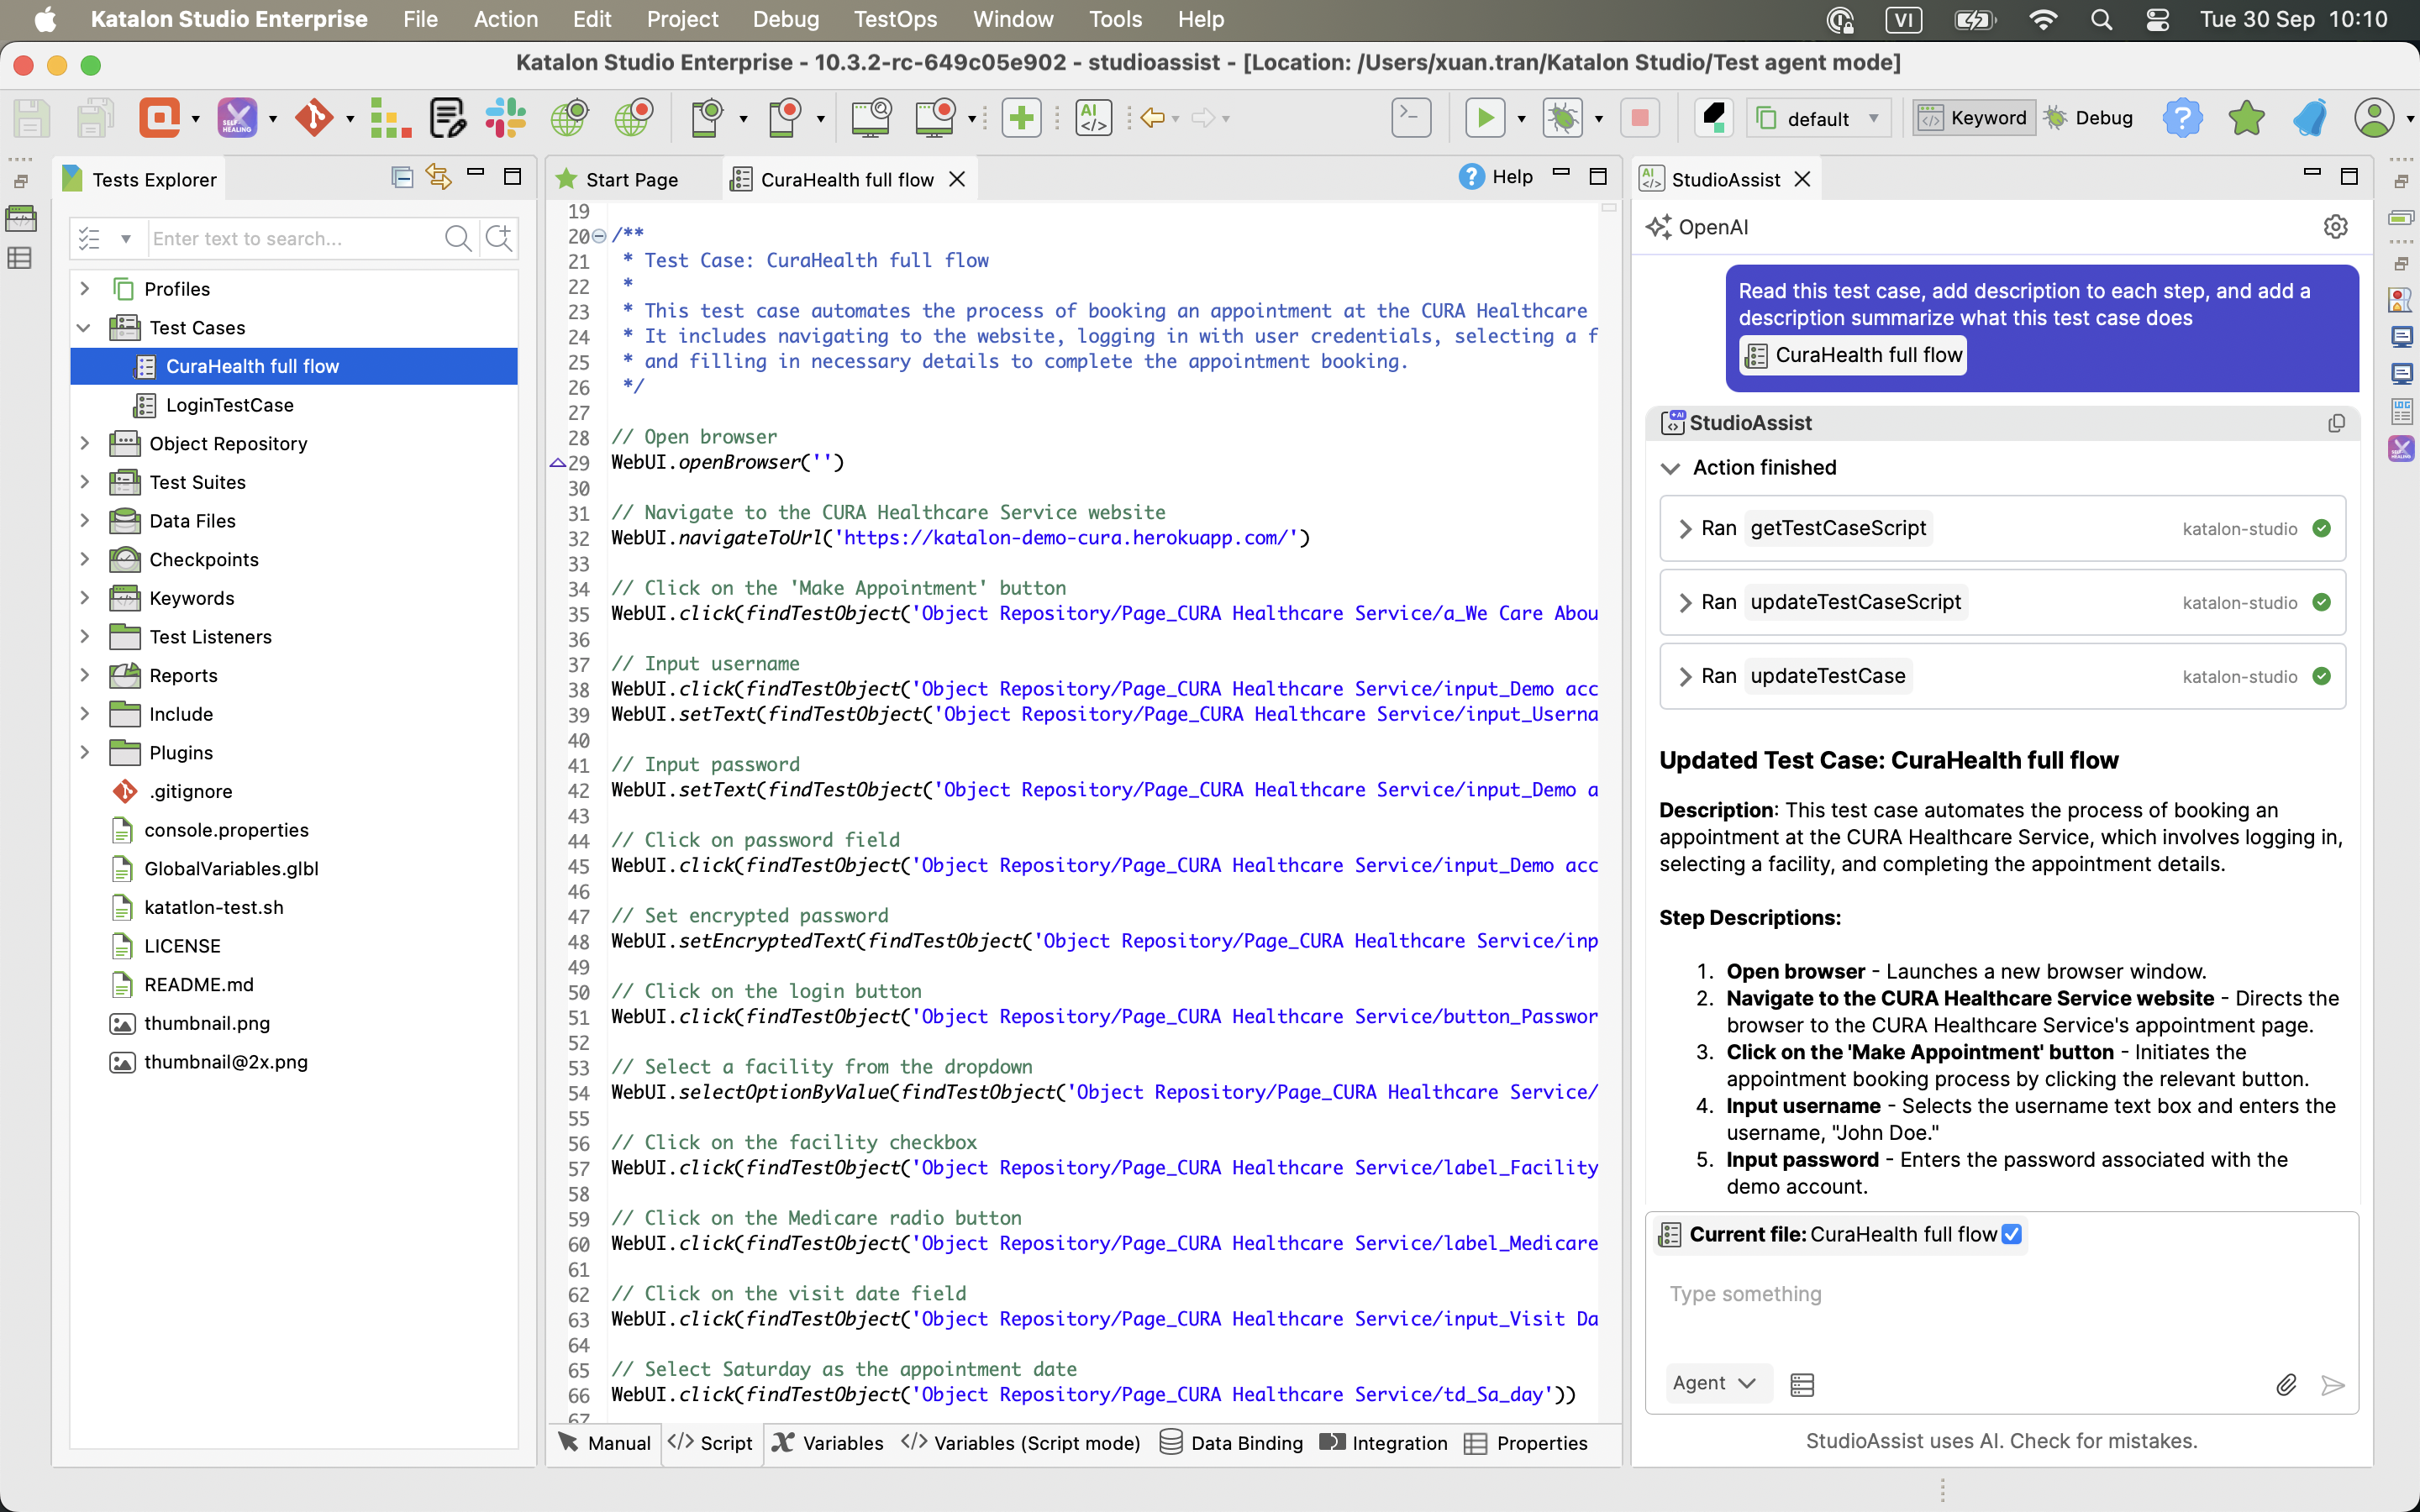Click the Spy Web globe icon
2420x1512 pixels.
tap(570, 118)
